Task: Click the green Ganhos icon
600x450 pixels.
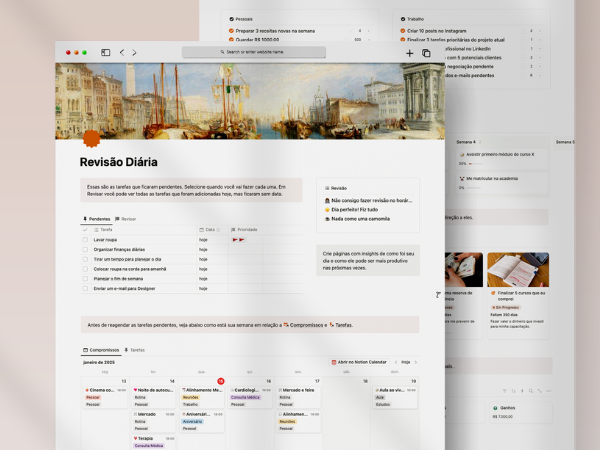Action: [x=495, y=408]
